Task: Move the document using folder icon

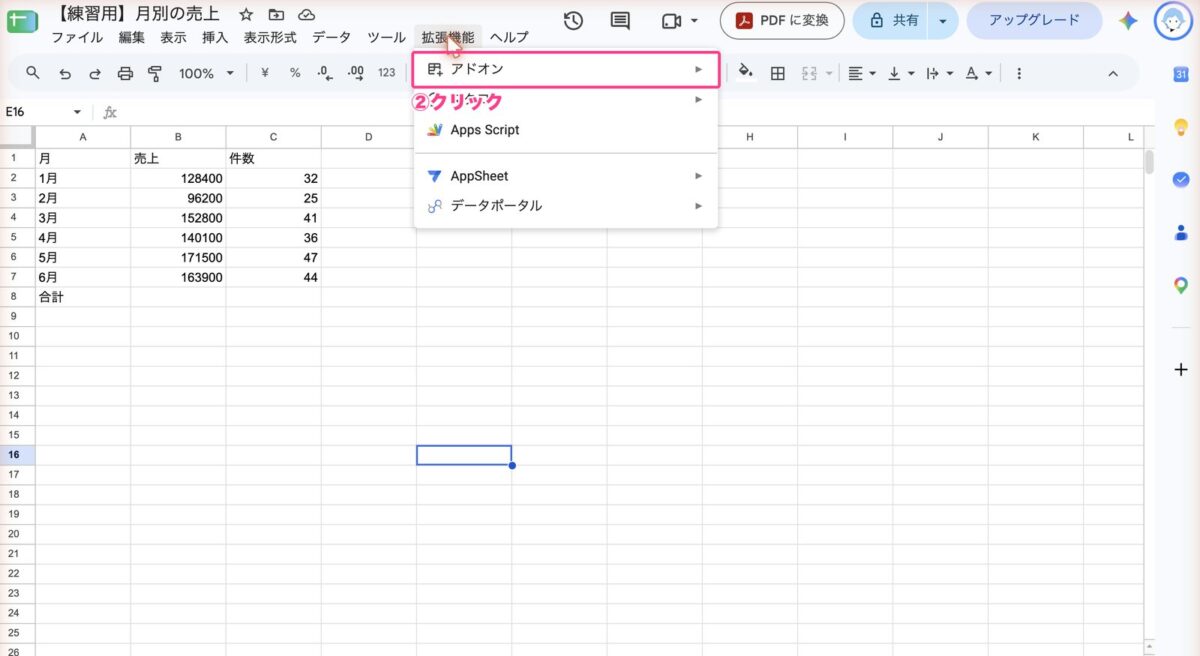Action: tap(276, 15)
